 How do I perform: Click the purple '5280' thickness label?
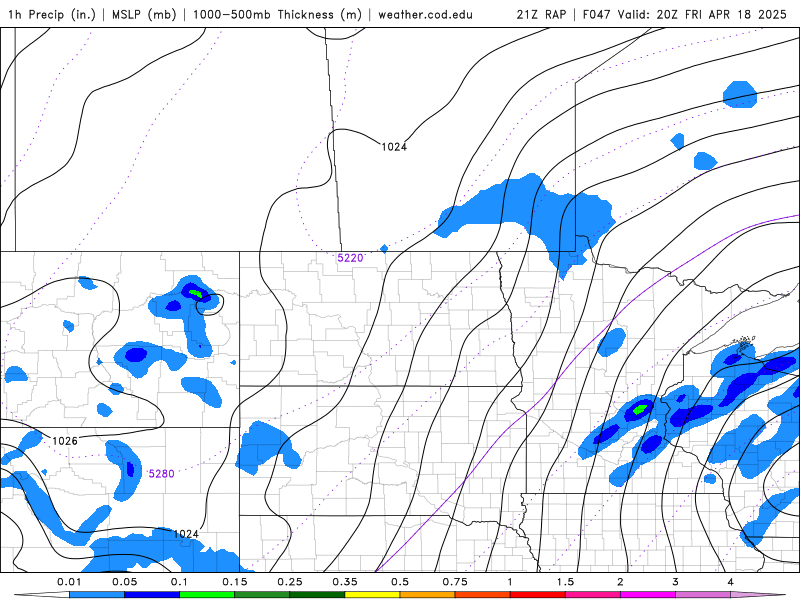(x=161, y=474)
